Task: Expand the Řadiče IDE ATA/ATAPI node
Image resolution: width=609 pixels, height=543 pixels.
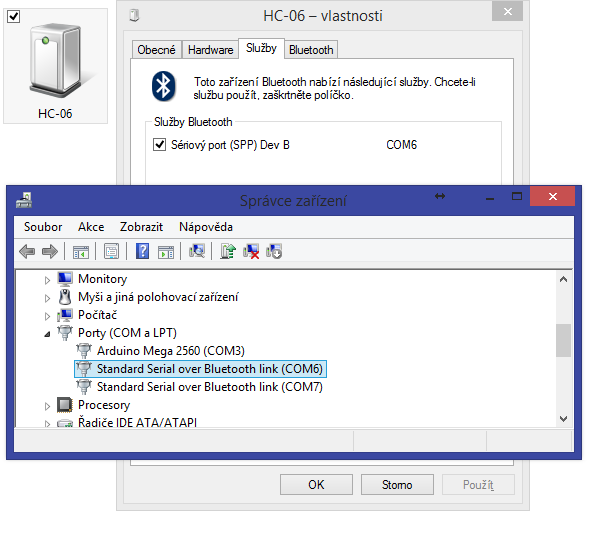Action: tap(47, 424)
